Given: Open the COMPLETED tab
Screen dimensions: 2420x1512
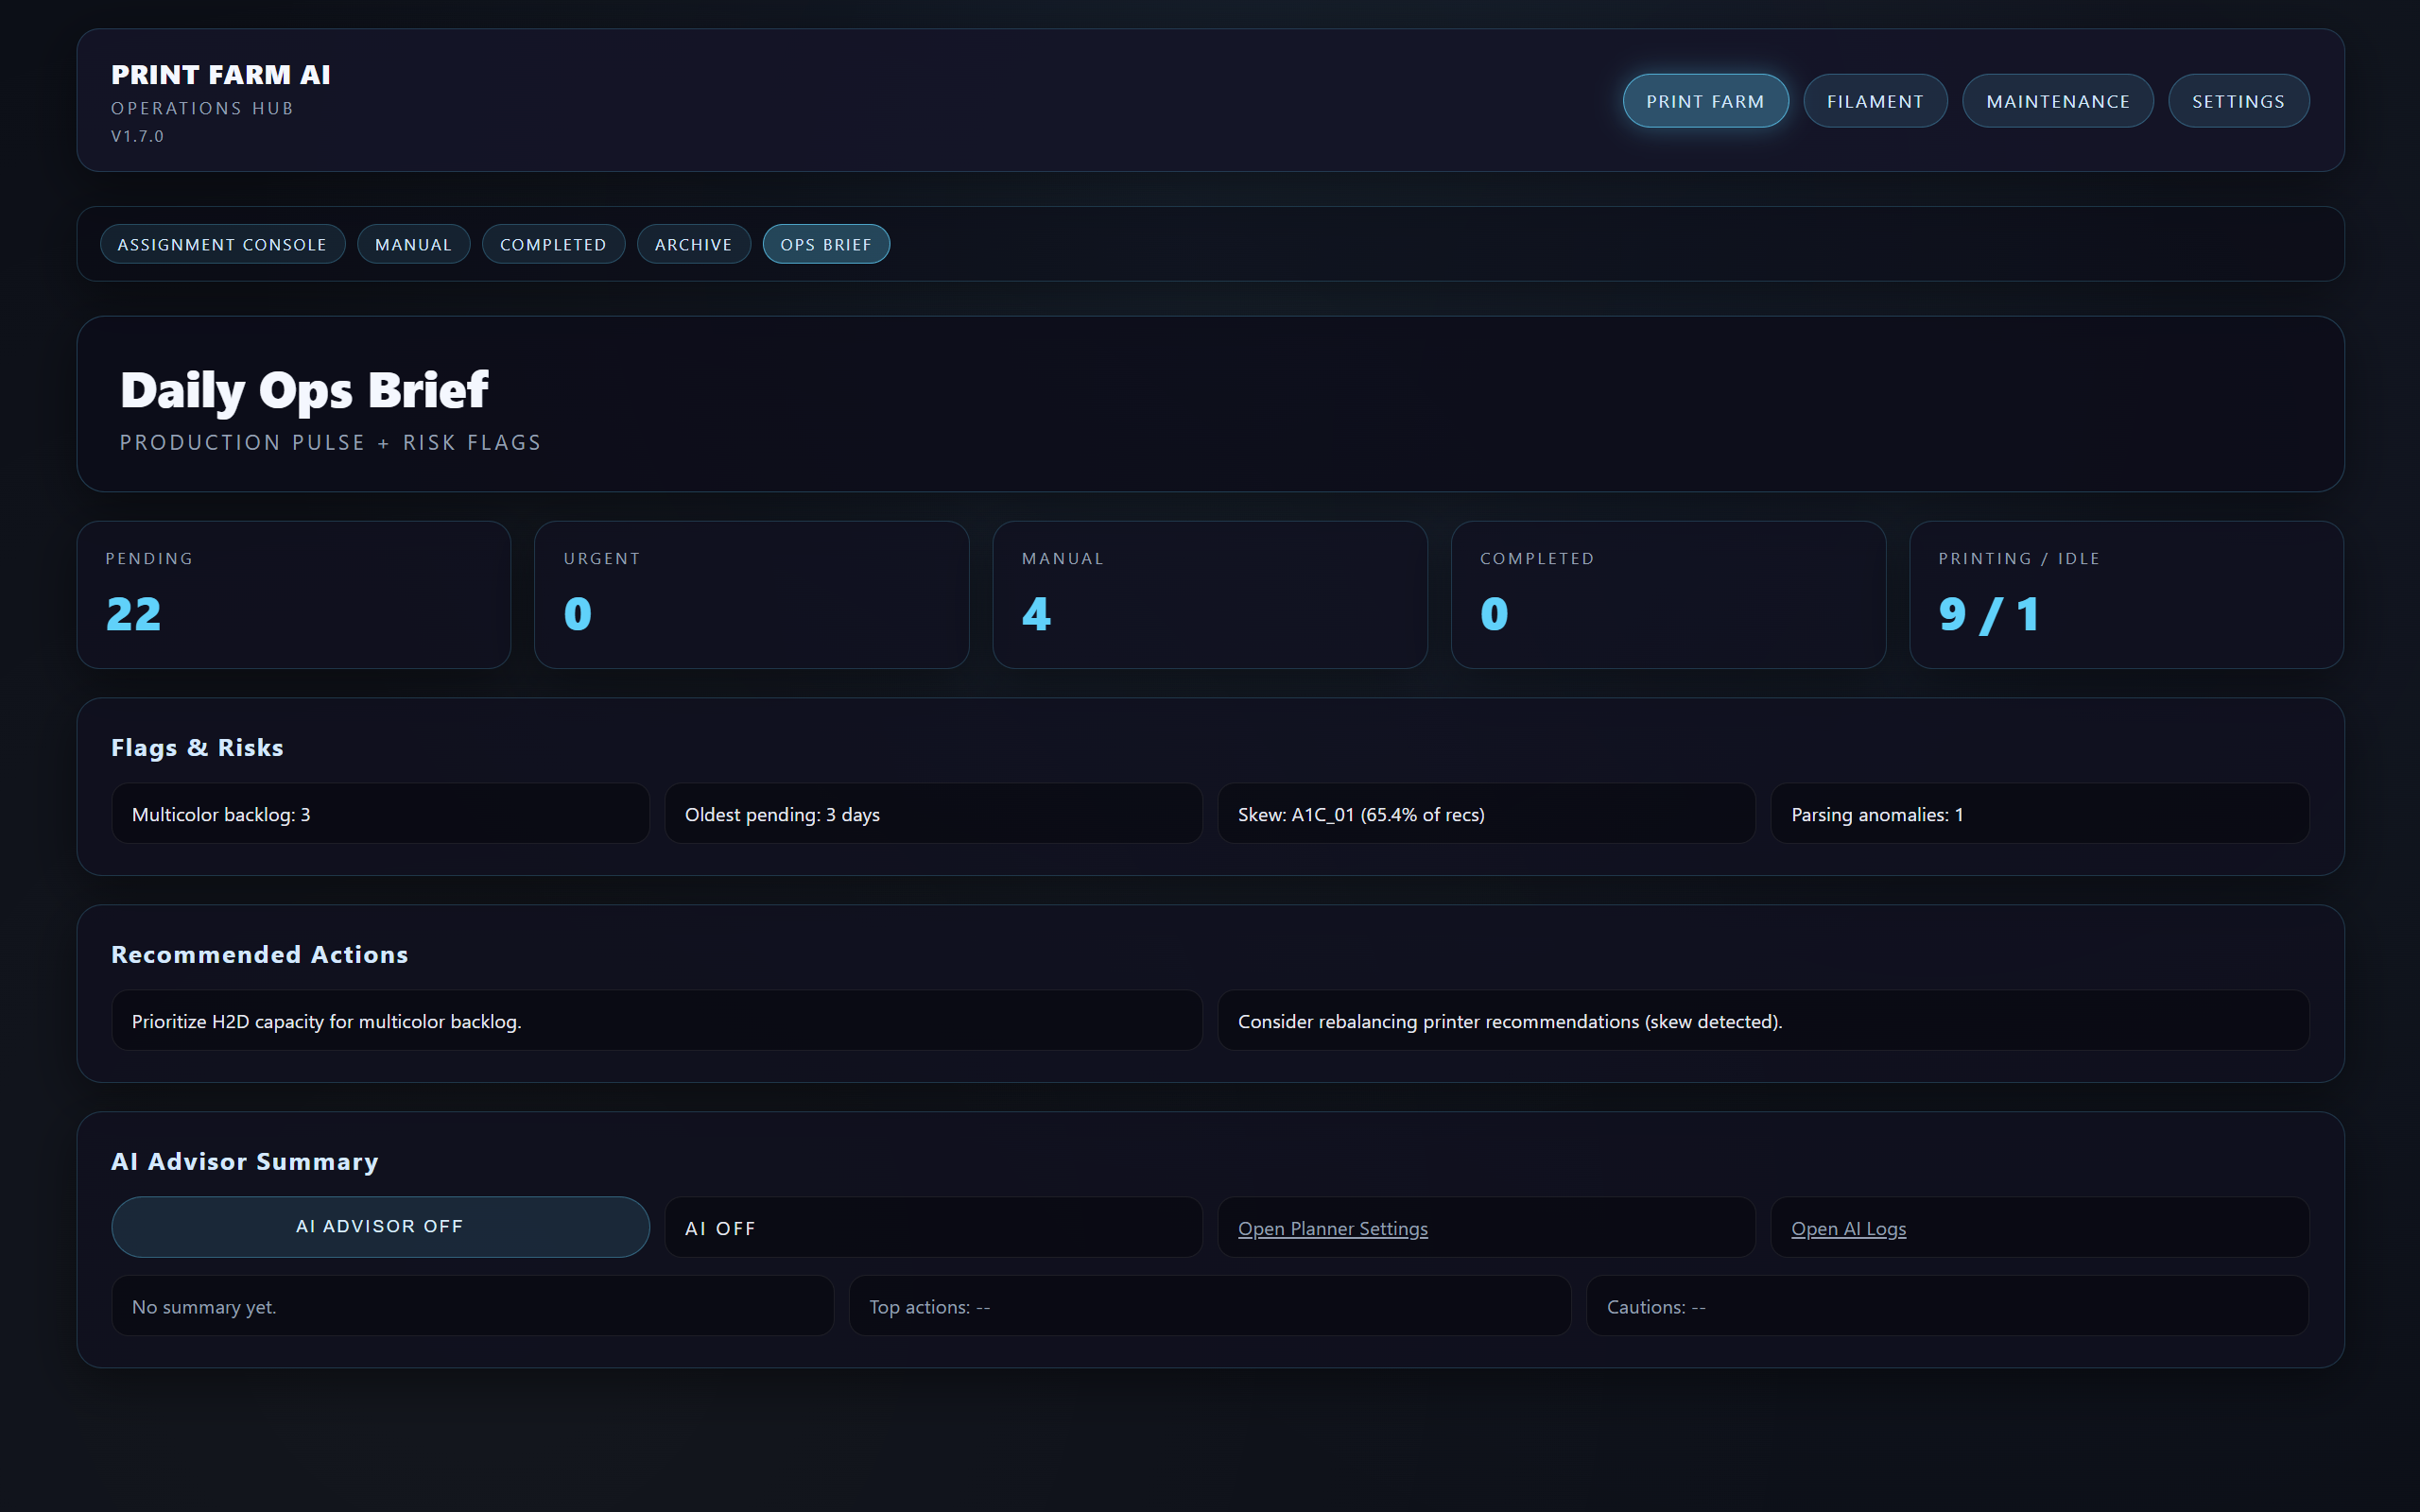Looking at the screenshot, I should (553, 243).
